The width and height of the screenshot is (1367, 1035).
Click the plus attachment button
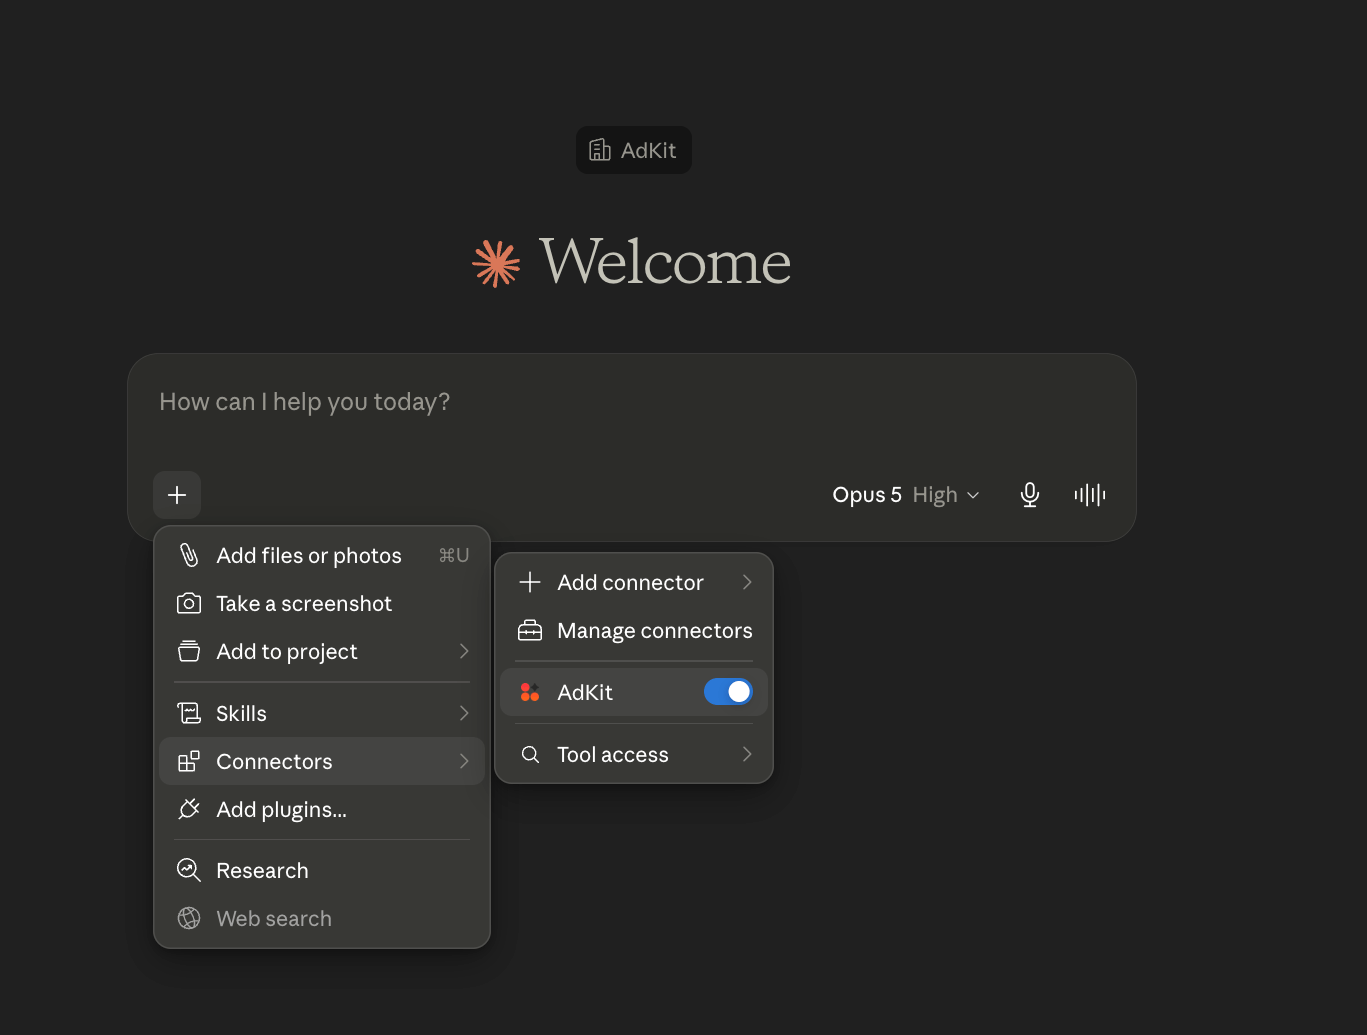coord(177,495)
